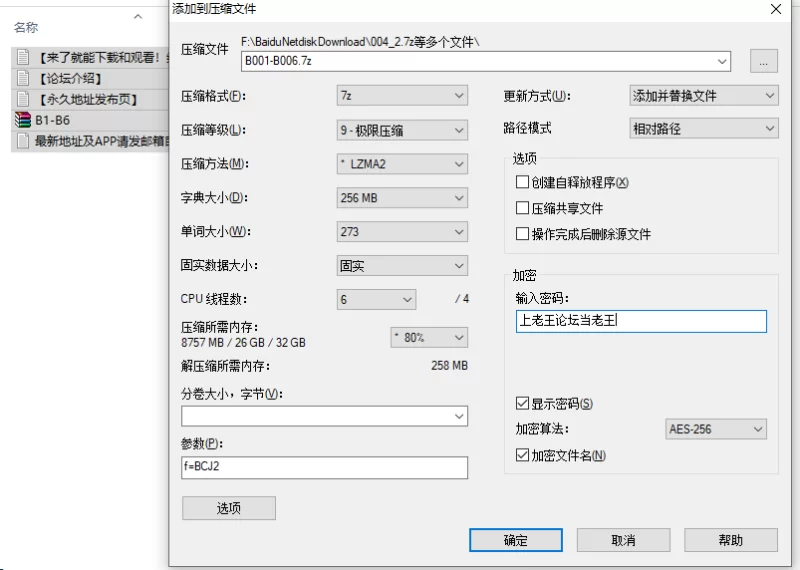Enable 压缩共享文件 checkbox
The height and width of the screenshot is (570, 800).
pos(522,208)
